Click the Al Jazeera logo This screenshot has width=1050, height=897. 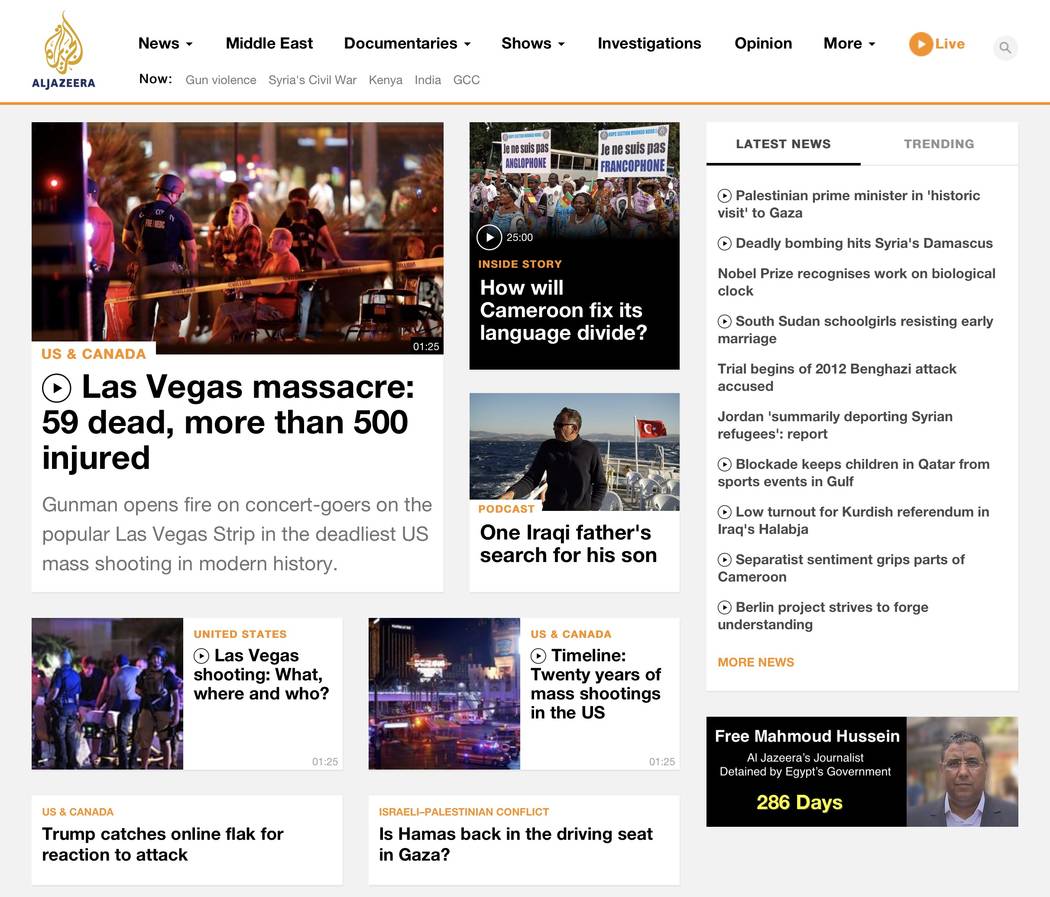click(x=64, y=51)
